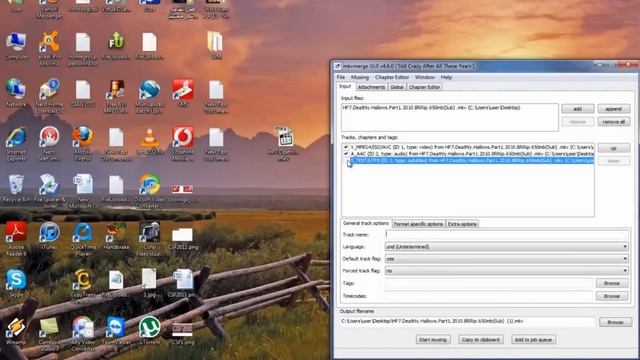Open Corel VideoStudio shortcut

pos(149,239)
